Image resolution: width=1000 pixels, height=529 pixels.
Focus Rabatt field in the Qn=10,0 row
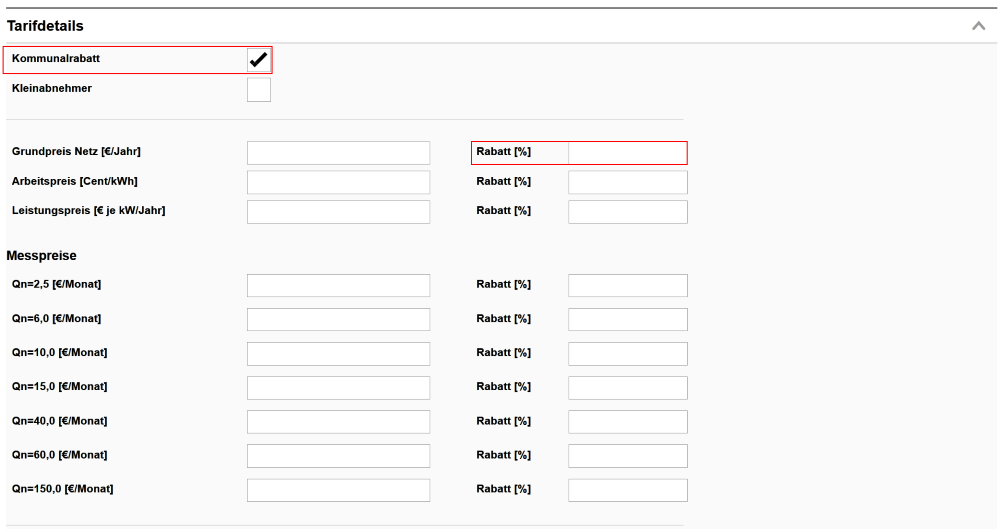click(627, 353)
